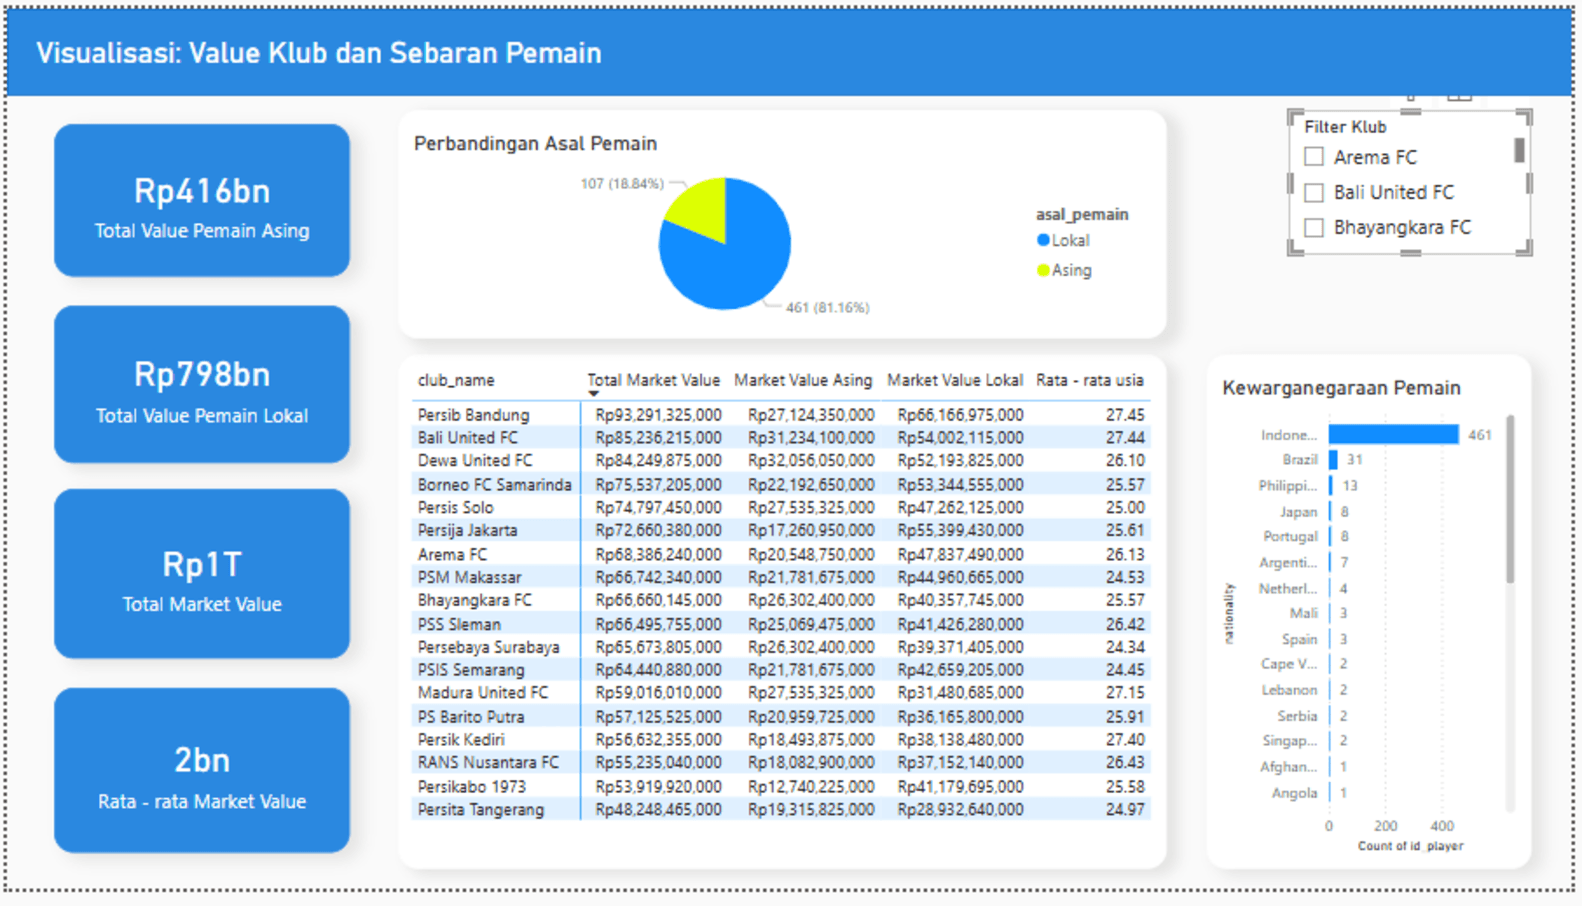Click the Rp93,291,325,000 table cell
This screenshot has width=1582, height=906.
coord(658,414)
